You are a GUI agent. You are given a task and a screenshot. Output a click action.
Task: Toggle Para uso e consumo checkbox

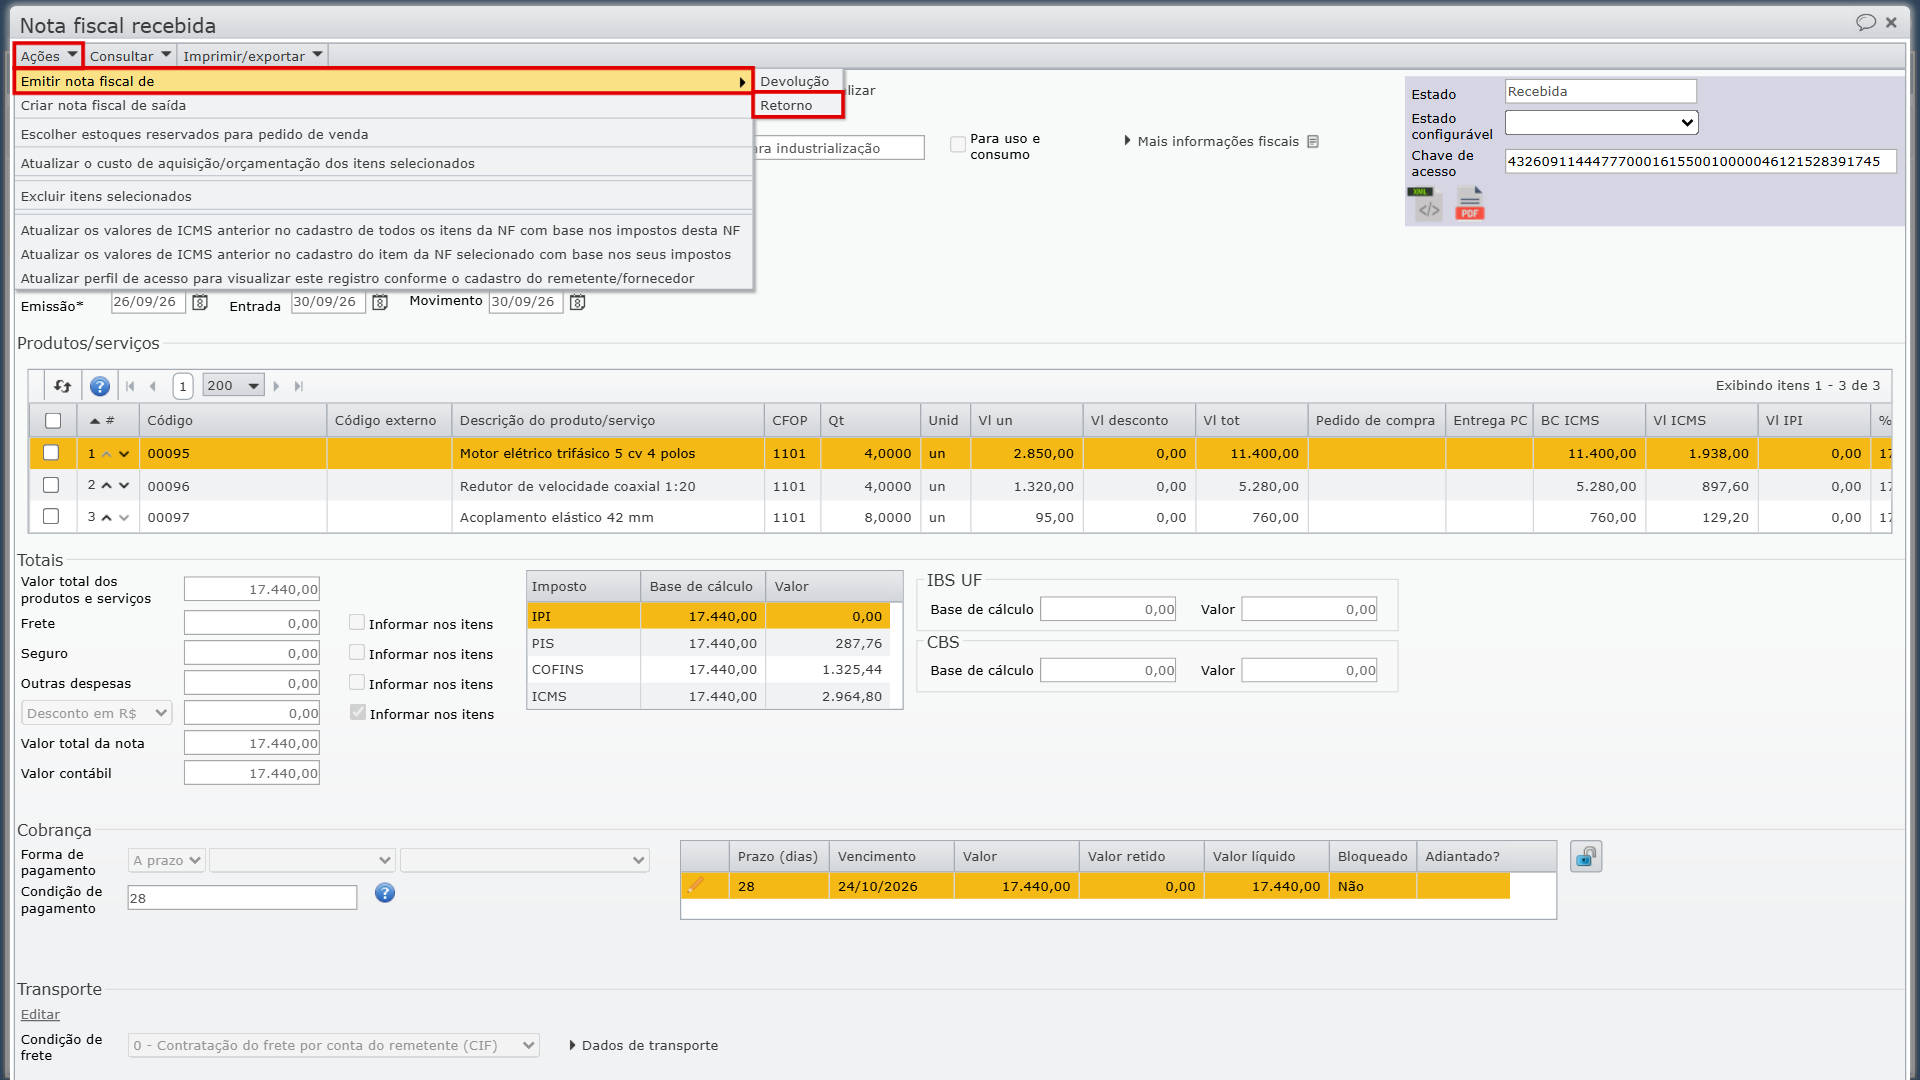[958, 144]
